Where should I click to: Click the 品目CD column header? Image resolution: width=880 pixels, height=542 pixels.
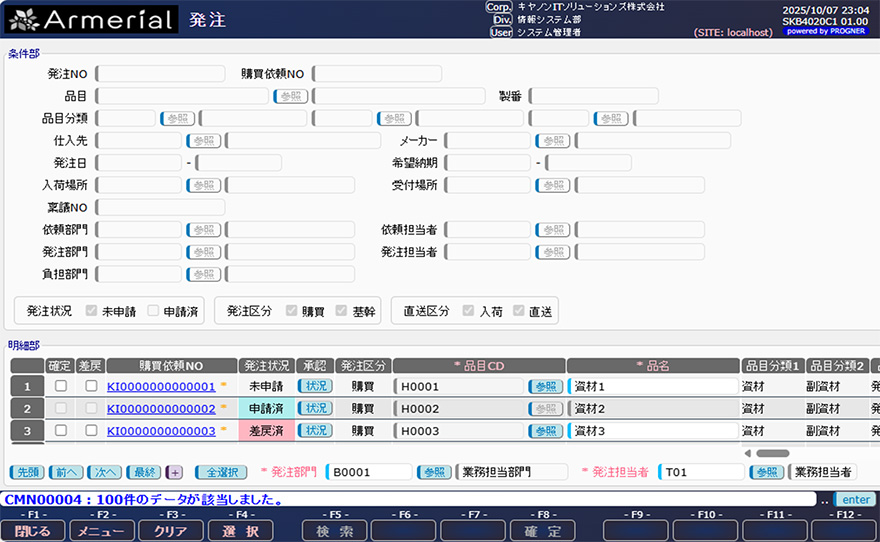479,366
